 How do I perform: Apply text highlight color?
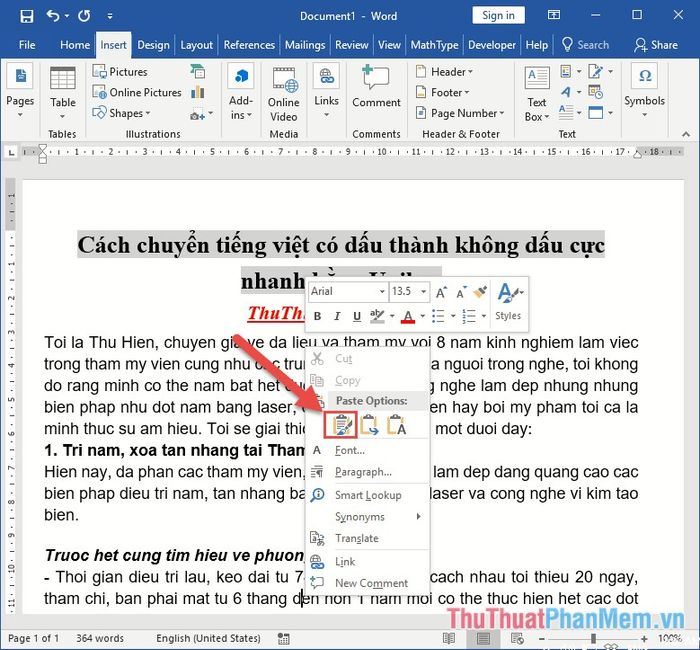tap(377, 317)
